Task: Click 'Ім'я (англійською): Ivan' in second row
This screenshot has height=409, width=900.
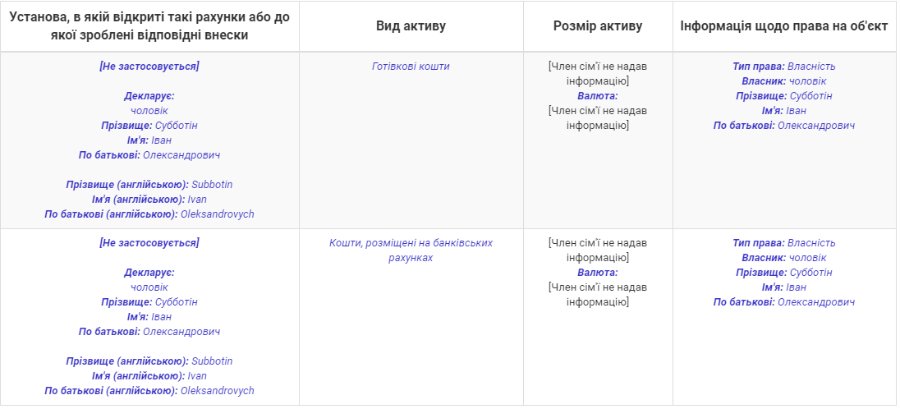Action: click(149, 376)
